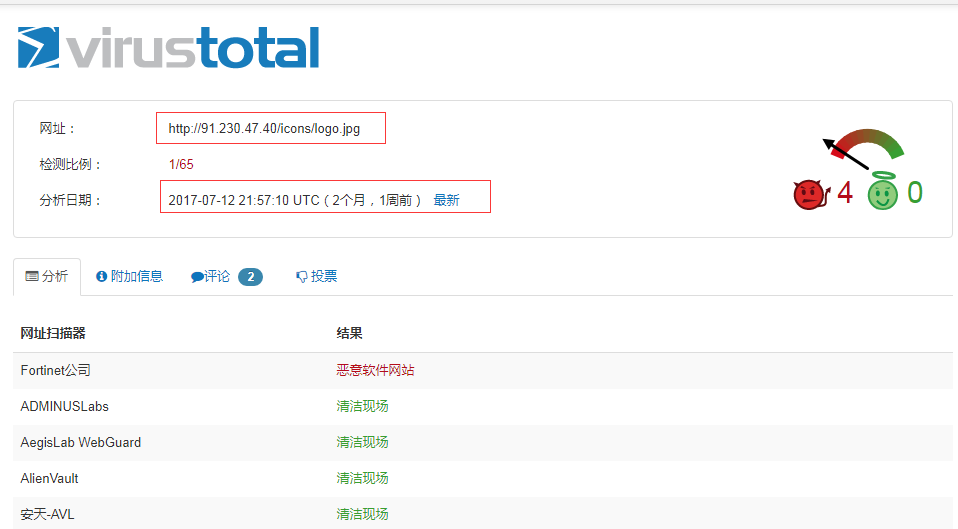Click the URL http://91.230.47.40/icons/logo.jpg
The height and width of the screenshot is (529, 958).
click(264, 129)
